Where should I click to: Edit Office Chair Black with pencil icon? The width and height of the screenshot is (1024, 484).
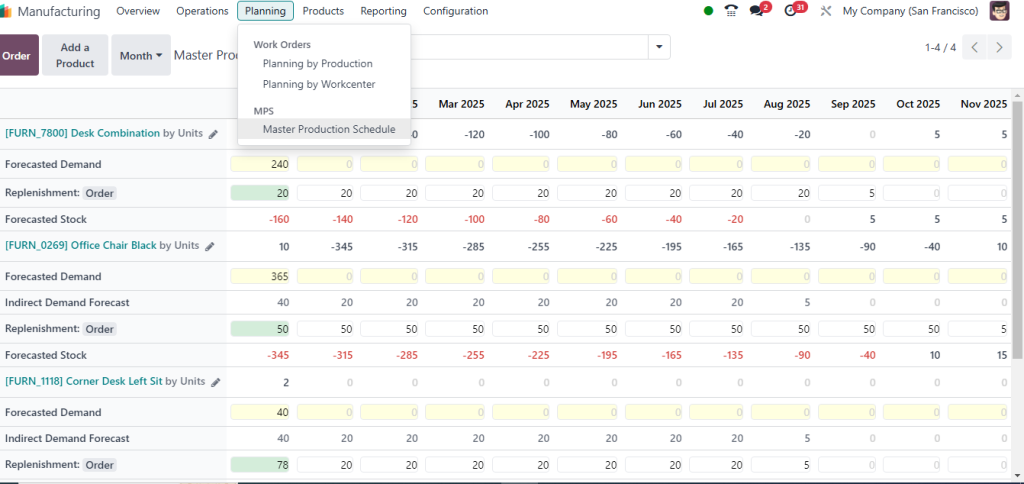click(x=210, y=246)
